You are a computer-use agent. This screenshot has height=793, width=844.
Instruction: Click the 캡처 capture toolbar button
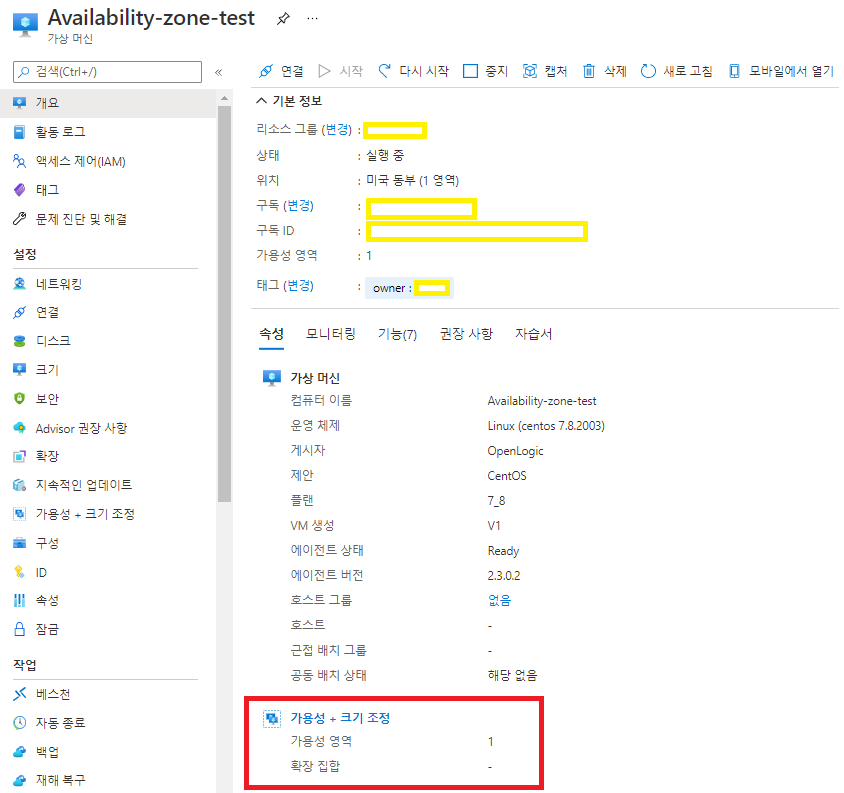pyautogui.click(x=545, y=71)
